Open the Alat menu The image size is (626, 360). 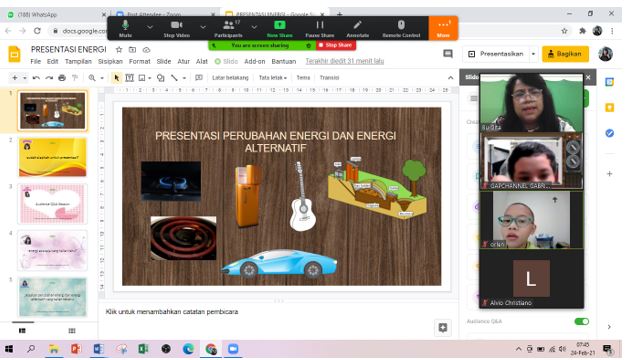[x=202, y=61]
